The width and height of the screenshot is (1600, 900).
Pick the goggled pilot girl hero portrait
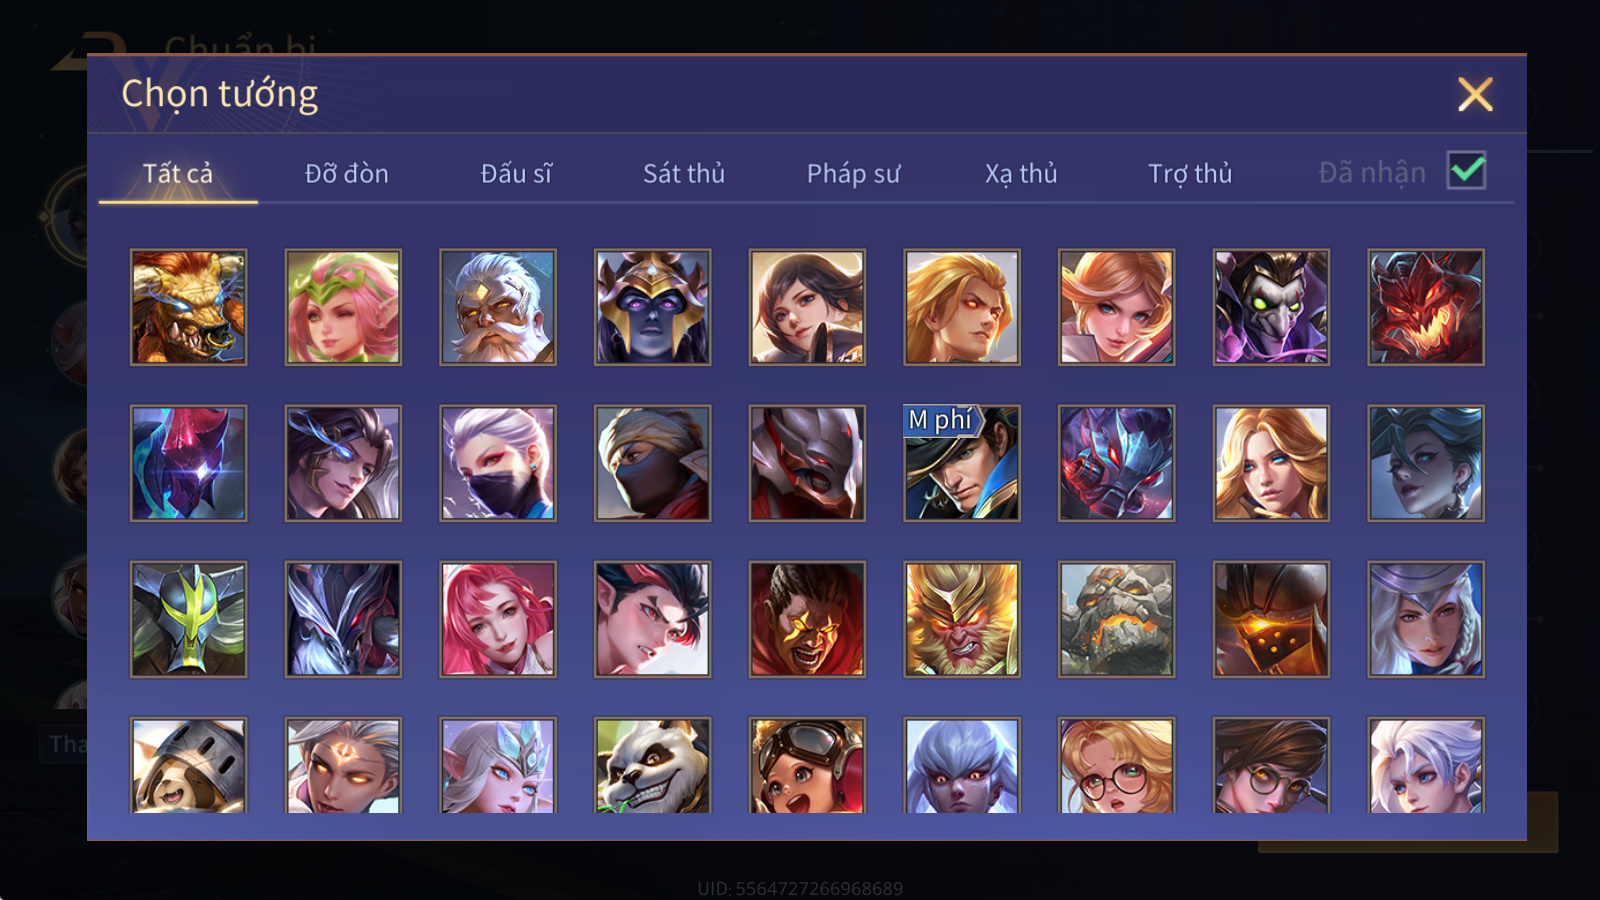coord(807,765)
